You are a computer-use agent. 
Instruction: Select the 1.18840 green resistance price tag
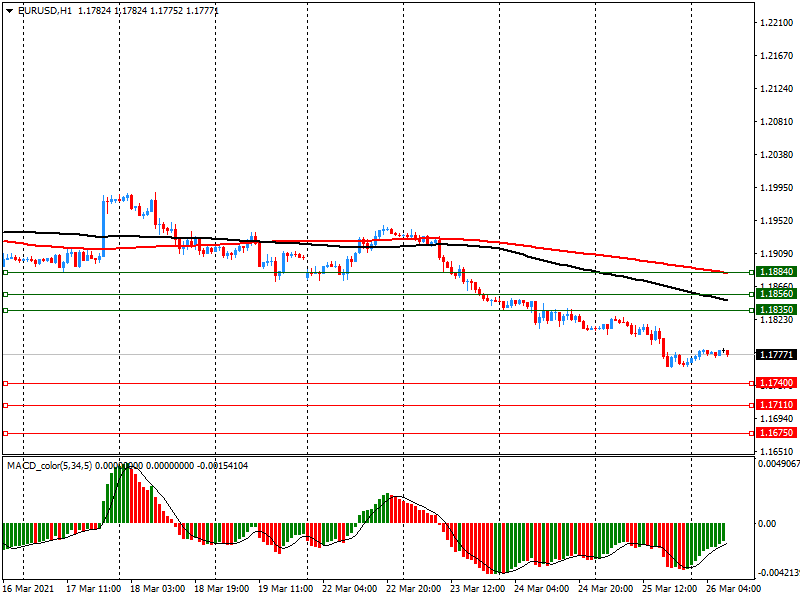776,272
